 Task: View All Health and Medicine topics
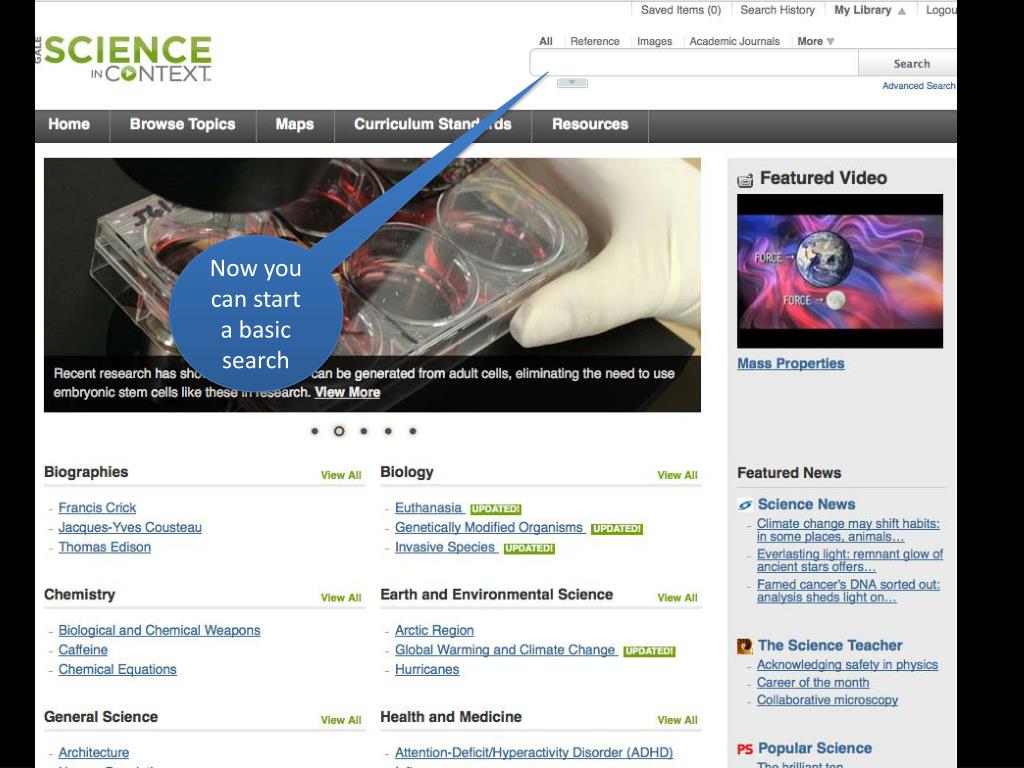pyautogui.click(x=677, y=720)
